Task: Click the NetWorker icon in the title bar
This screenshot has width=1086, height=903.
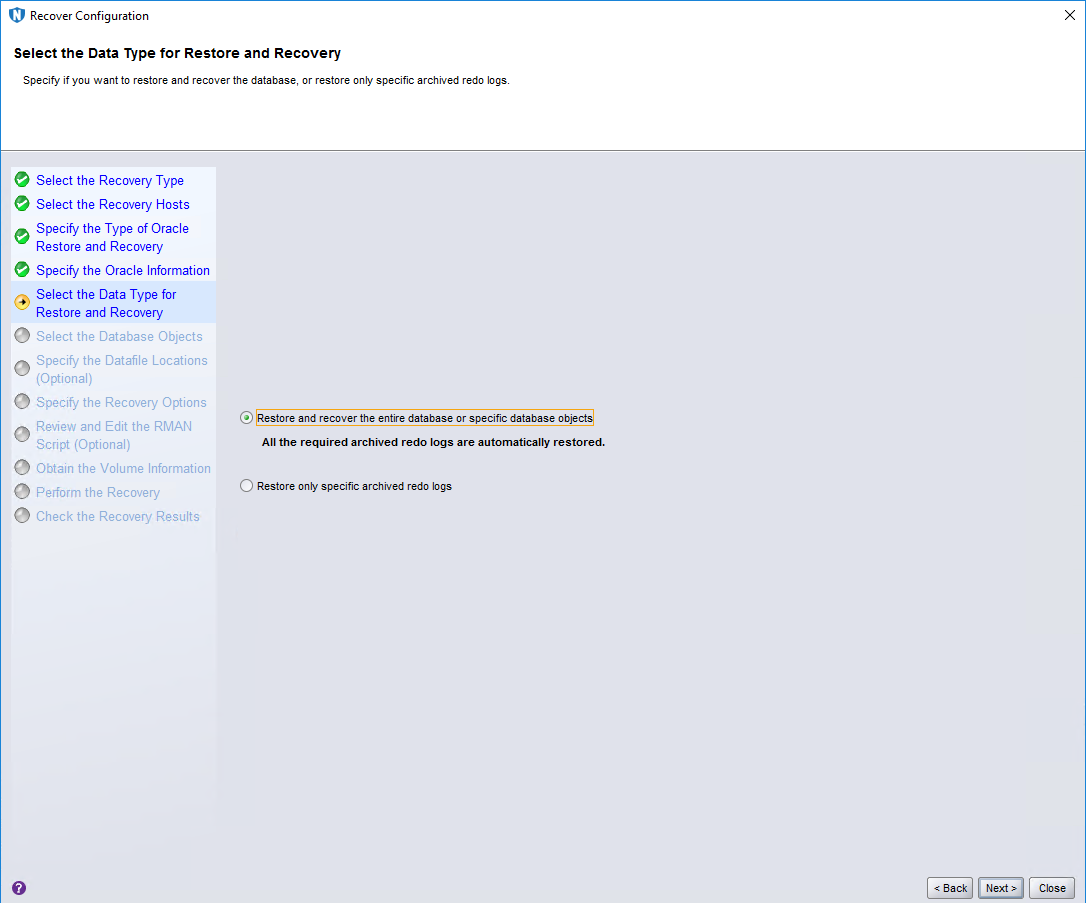Action: point(16,16)
